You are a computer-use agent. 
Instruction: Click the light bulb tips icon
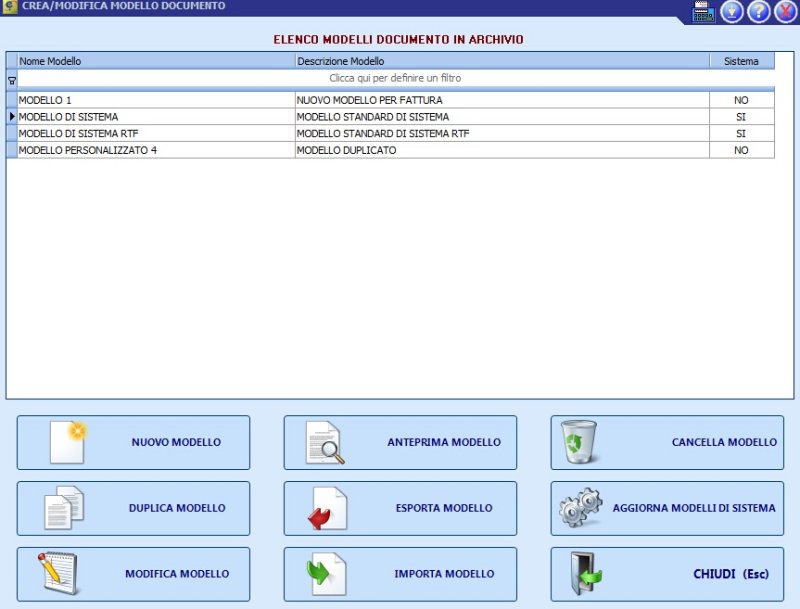coord(732,12)
